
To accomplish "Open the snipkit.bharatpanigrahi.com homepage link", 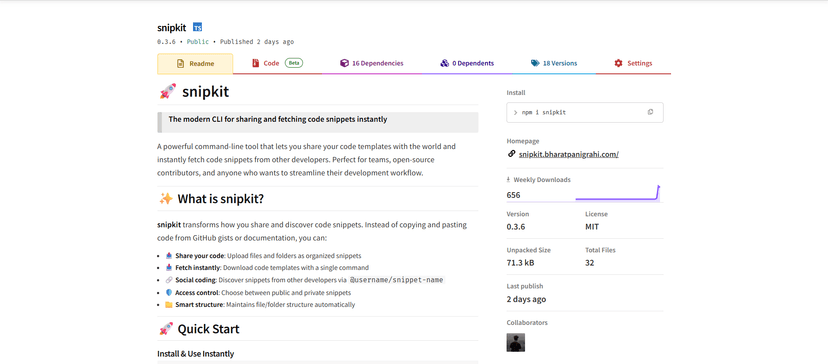I will click(x=569, y=154).
